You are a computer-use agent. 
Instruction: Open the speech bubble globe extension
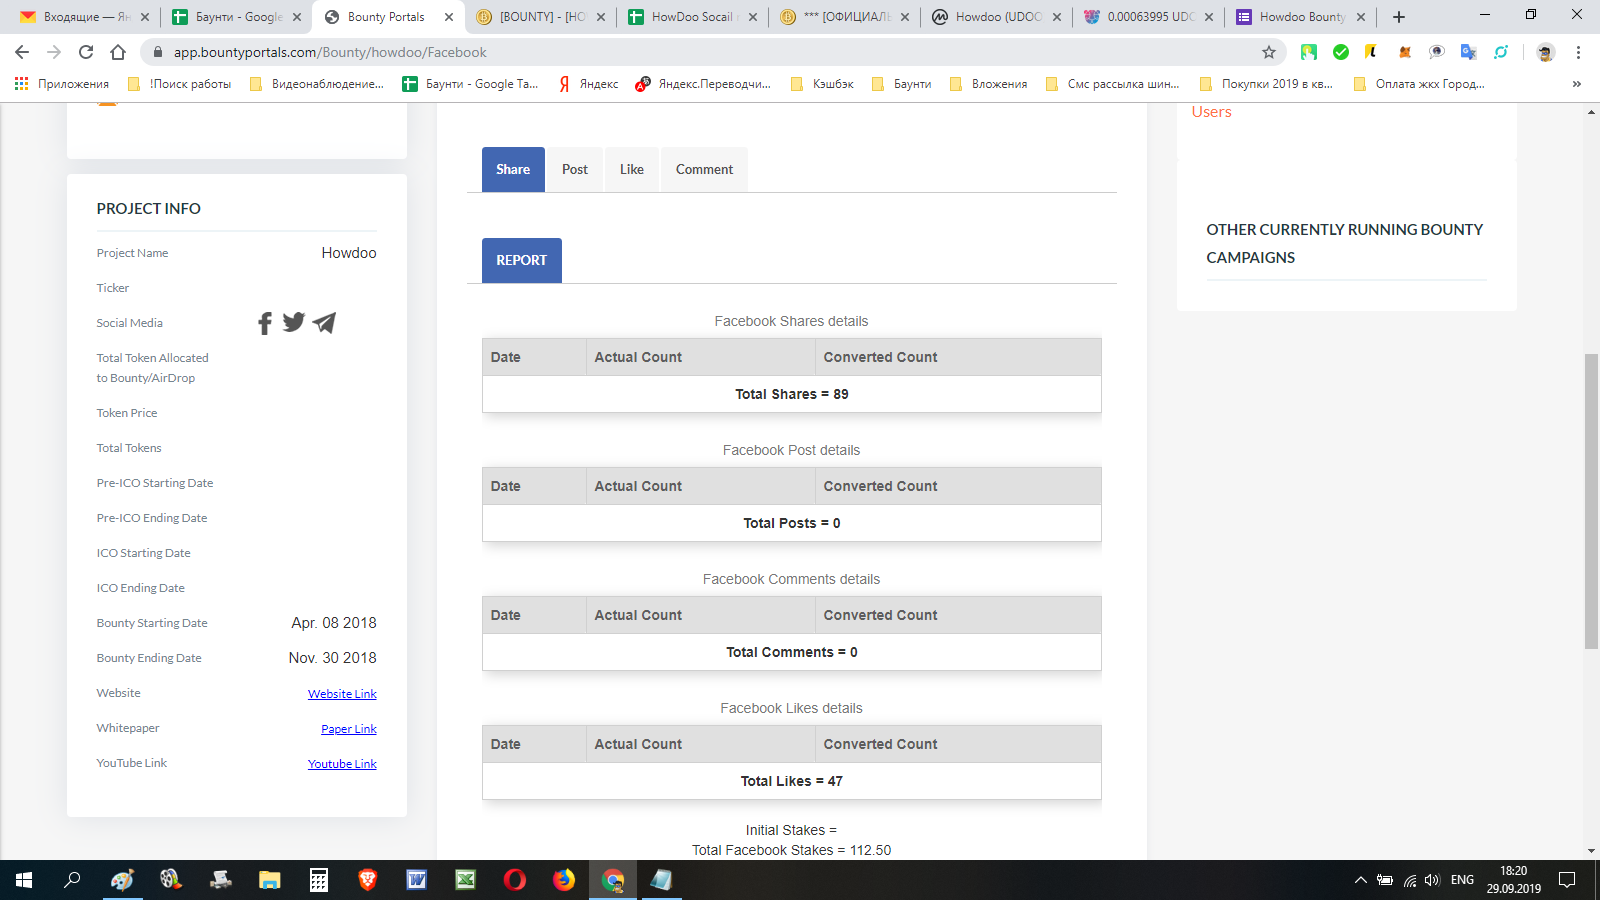[x=1437, y=52]
